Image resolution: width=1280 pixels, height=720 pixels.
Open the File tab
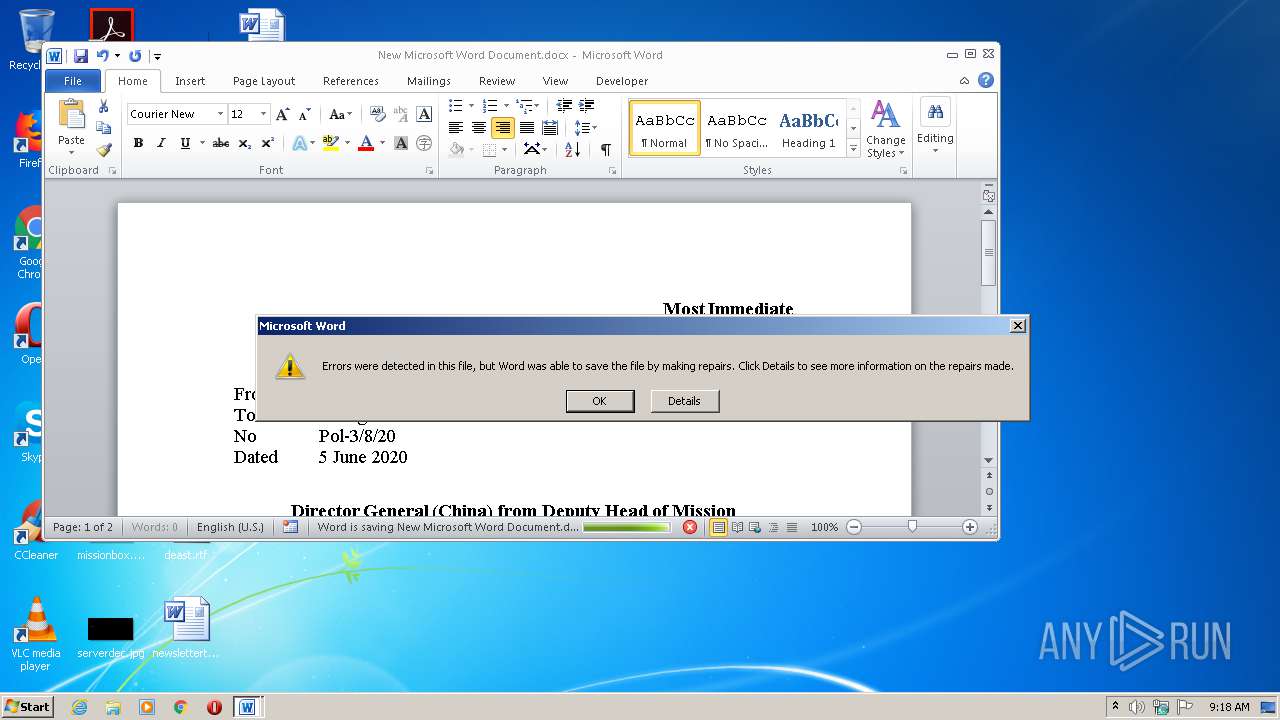click(73, 81)
